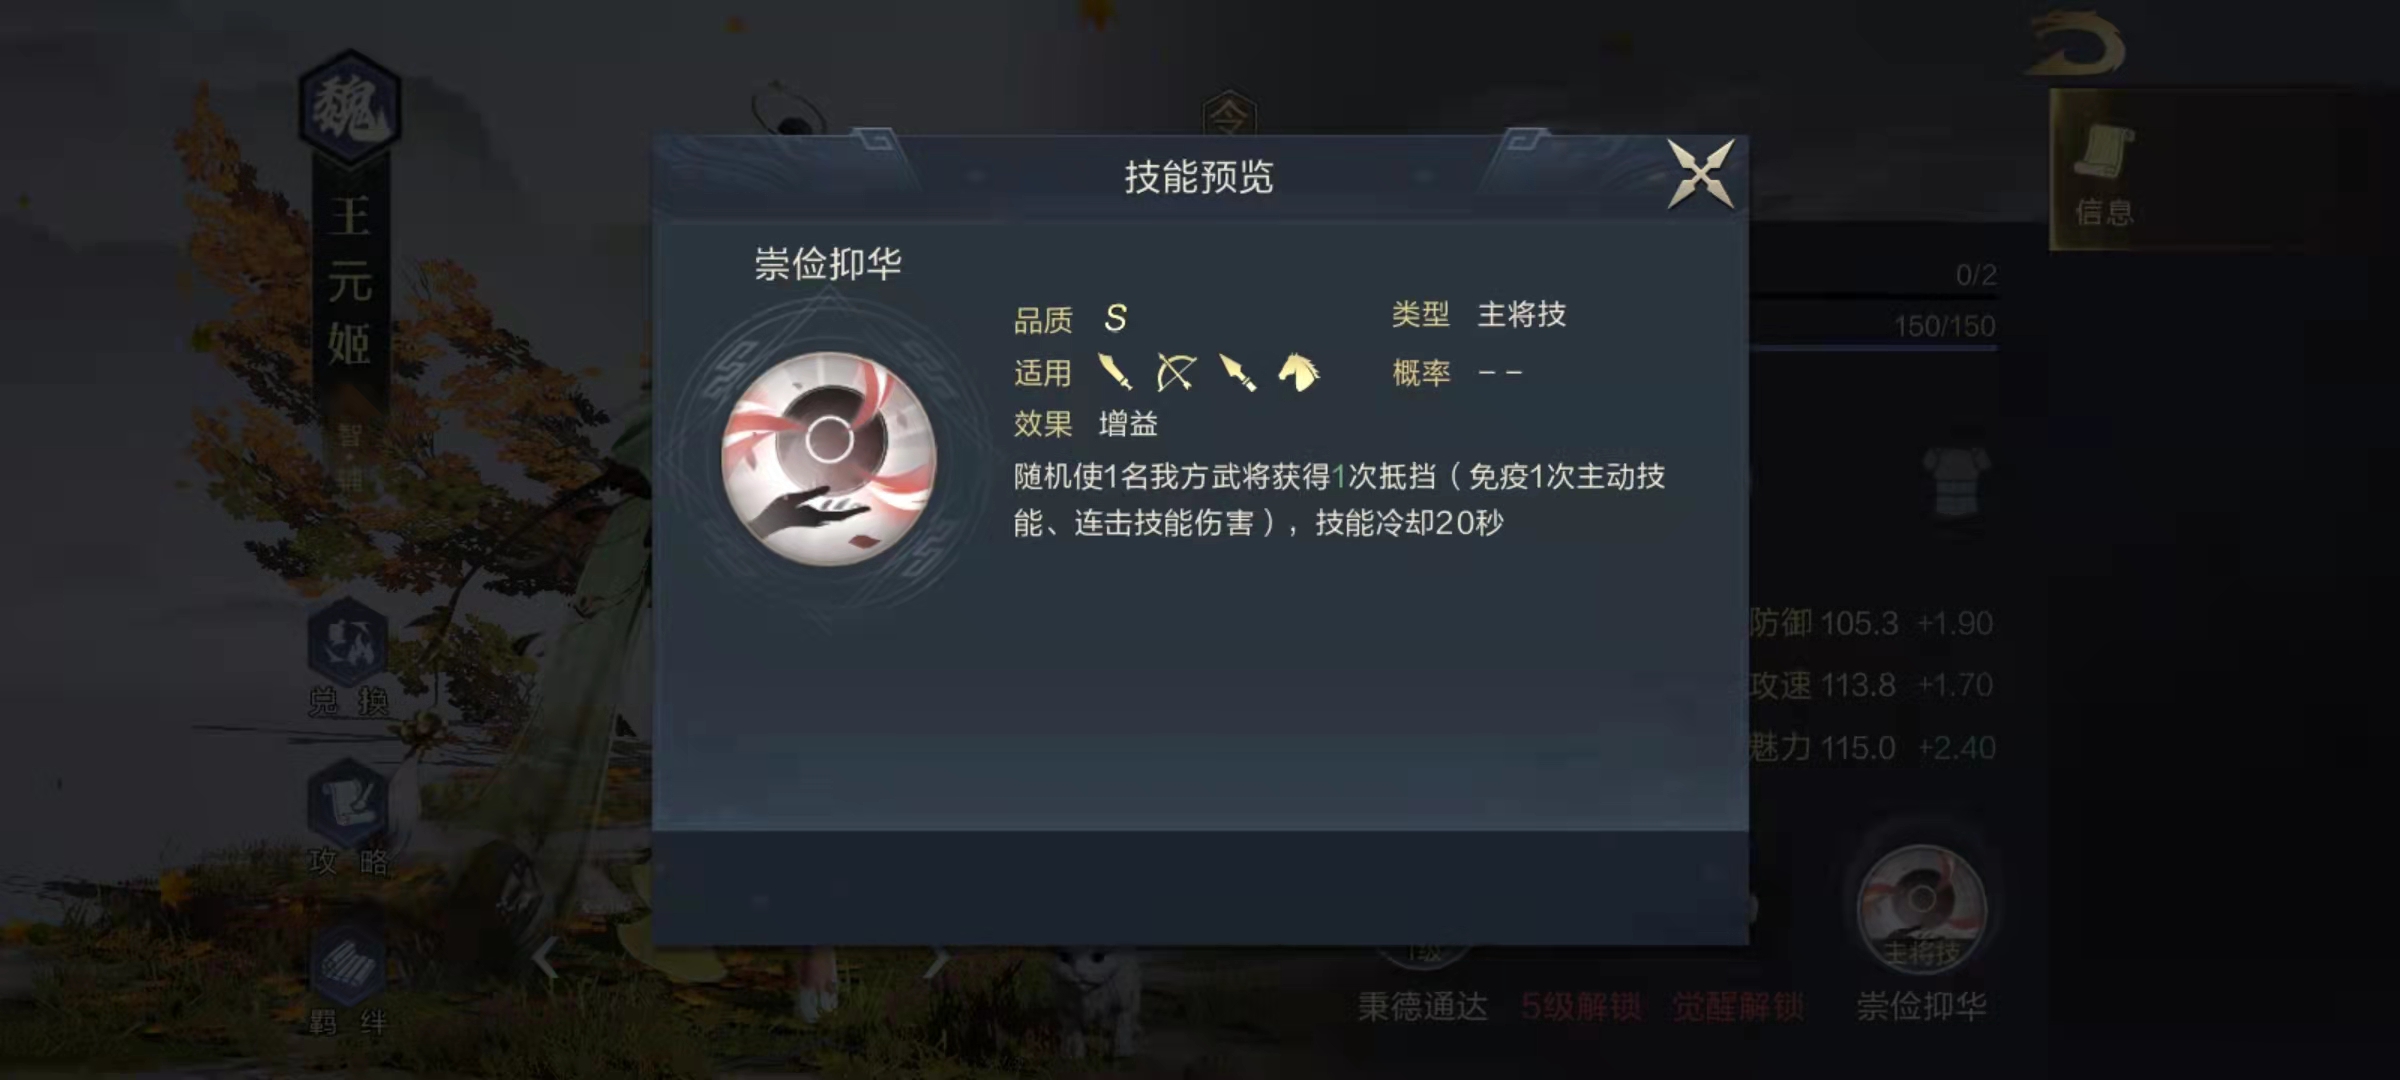Tap the sword troop type icon
The height and width of the screenshot is (1080, 2400).
(x=1114, y=372)
